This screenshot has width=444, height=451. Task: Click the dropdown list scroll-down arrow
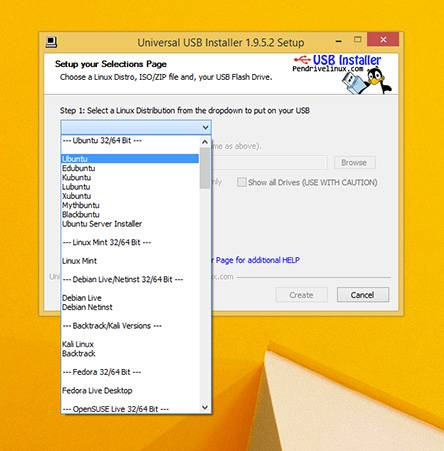205,407
